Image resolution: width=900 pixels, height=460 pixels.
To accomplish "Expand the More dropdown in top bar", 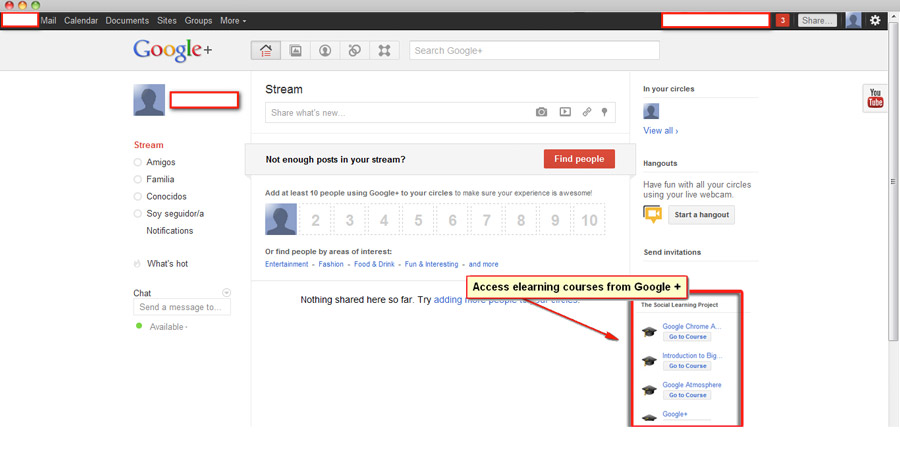I will pos(233,21).
